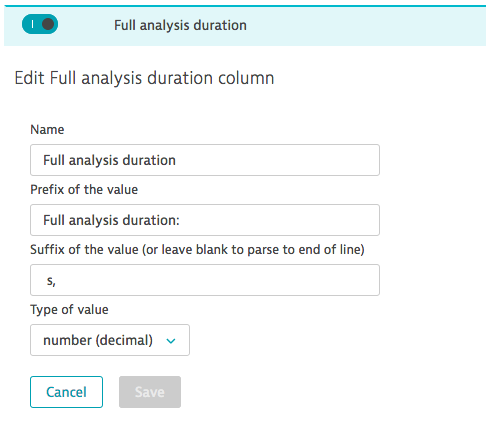Image resolution: width=486 pixels, height=427 pixels.
Task: Click the Suffix of the value label
Action: (x=197, y=250)
